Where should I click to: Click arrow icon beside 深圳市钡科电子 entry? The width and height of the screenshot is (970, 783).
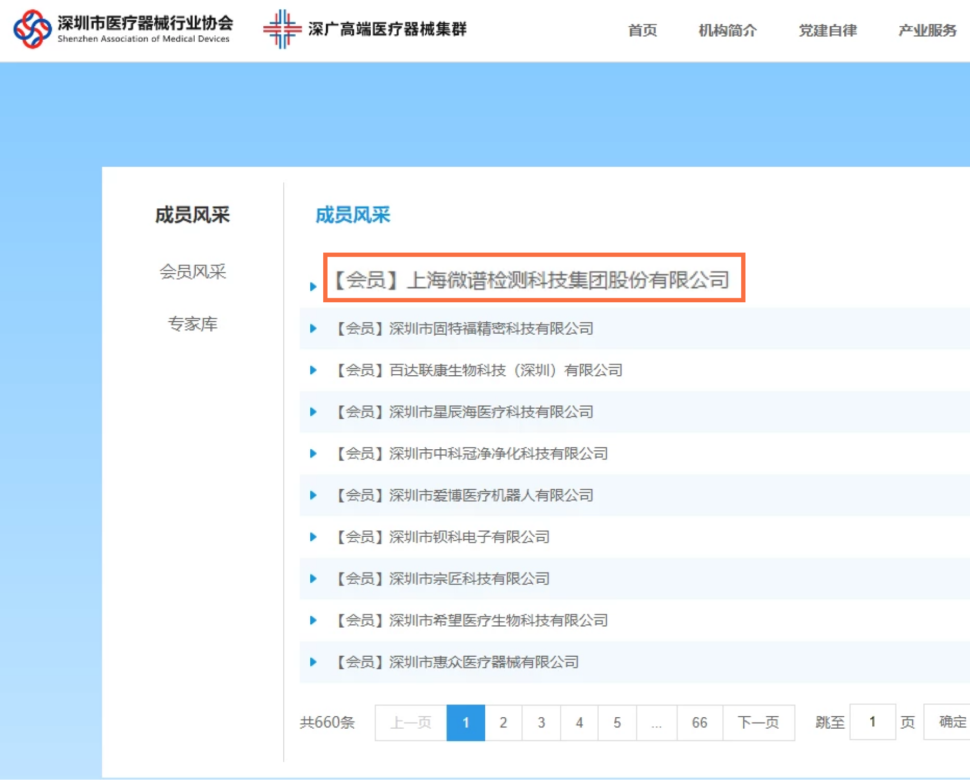313,537
